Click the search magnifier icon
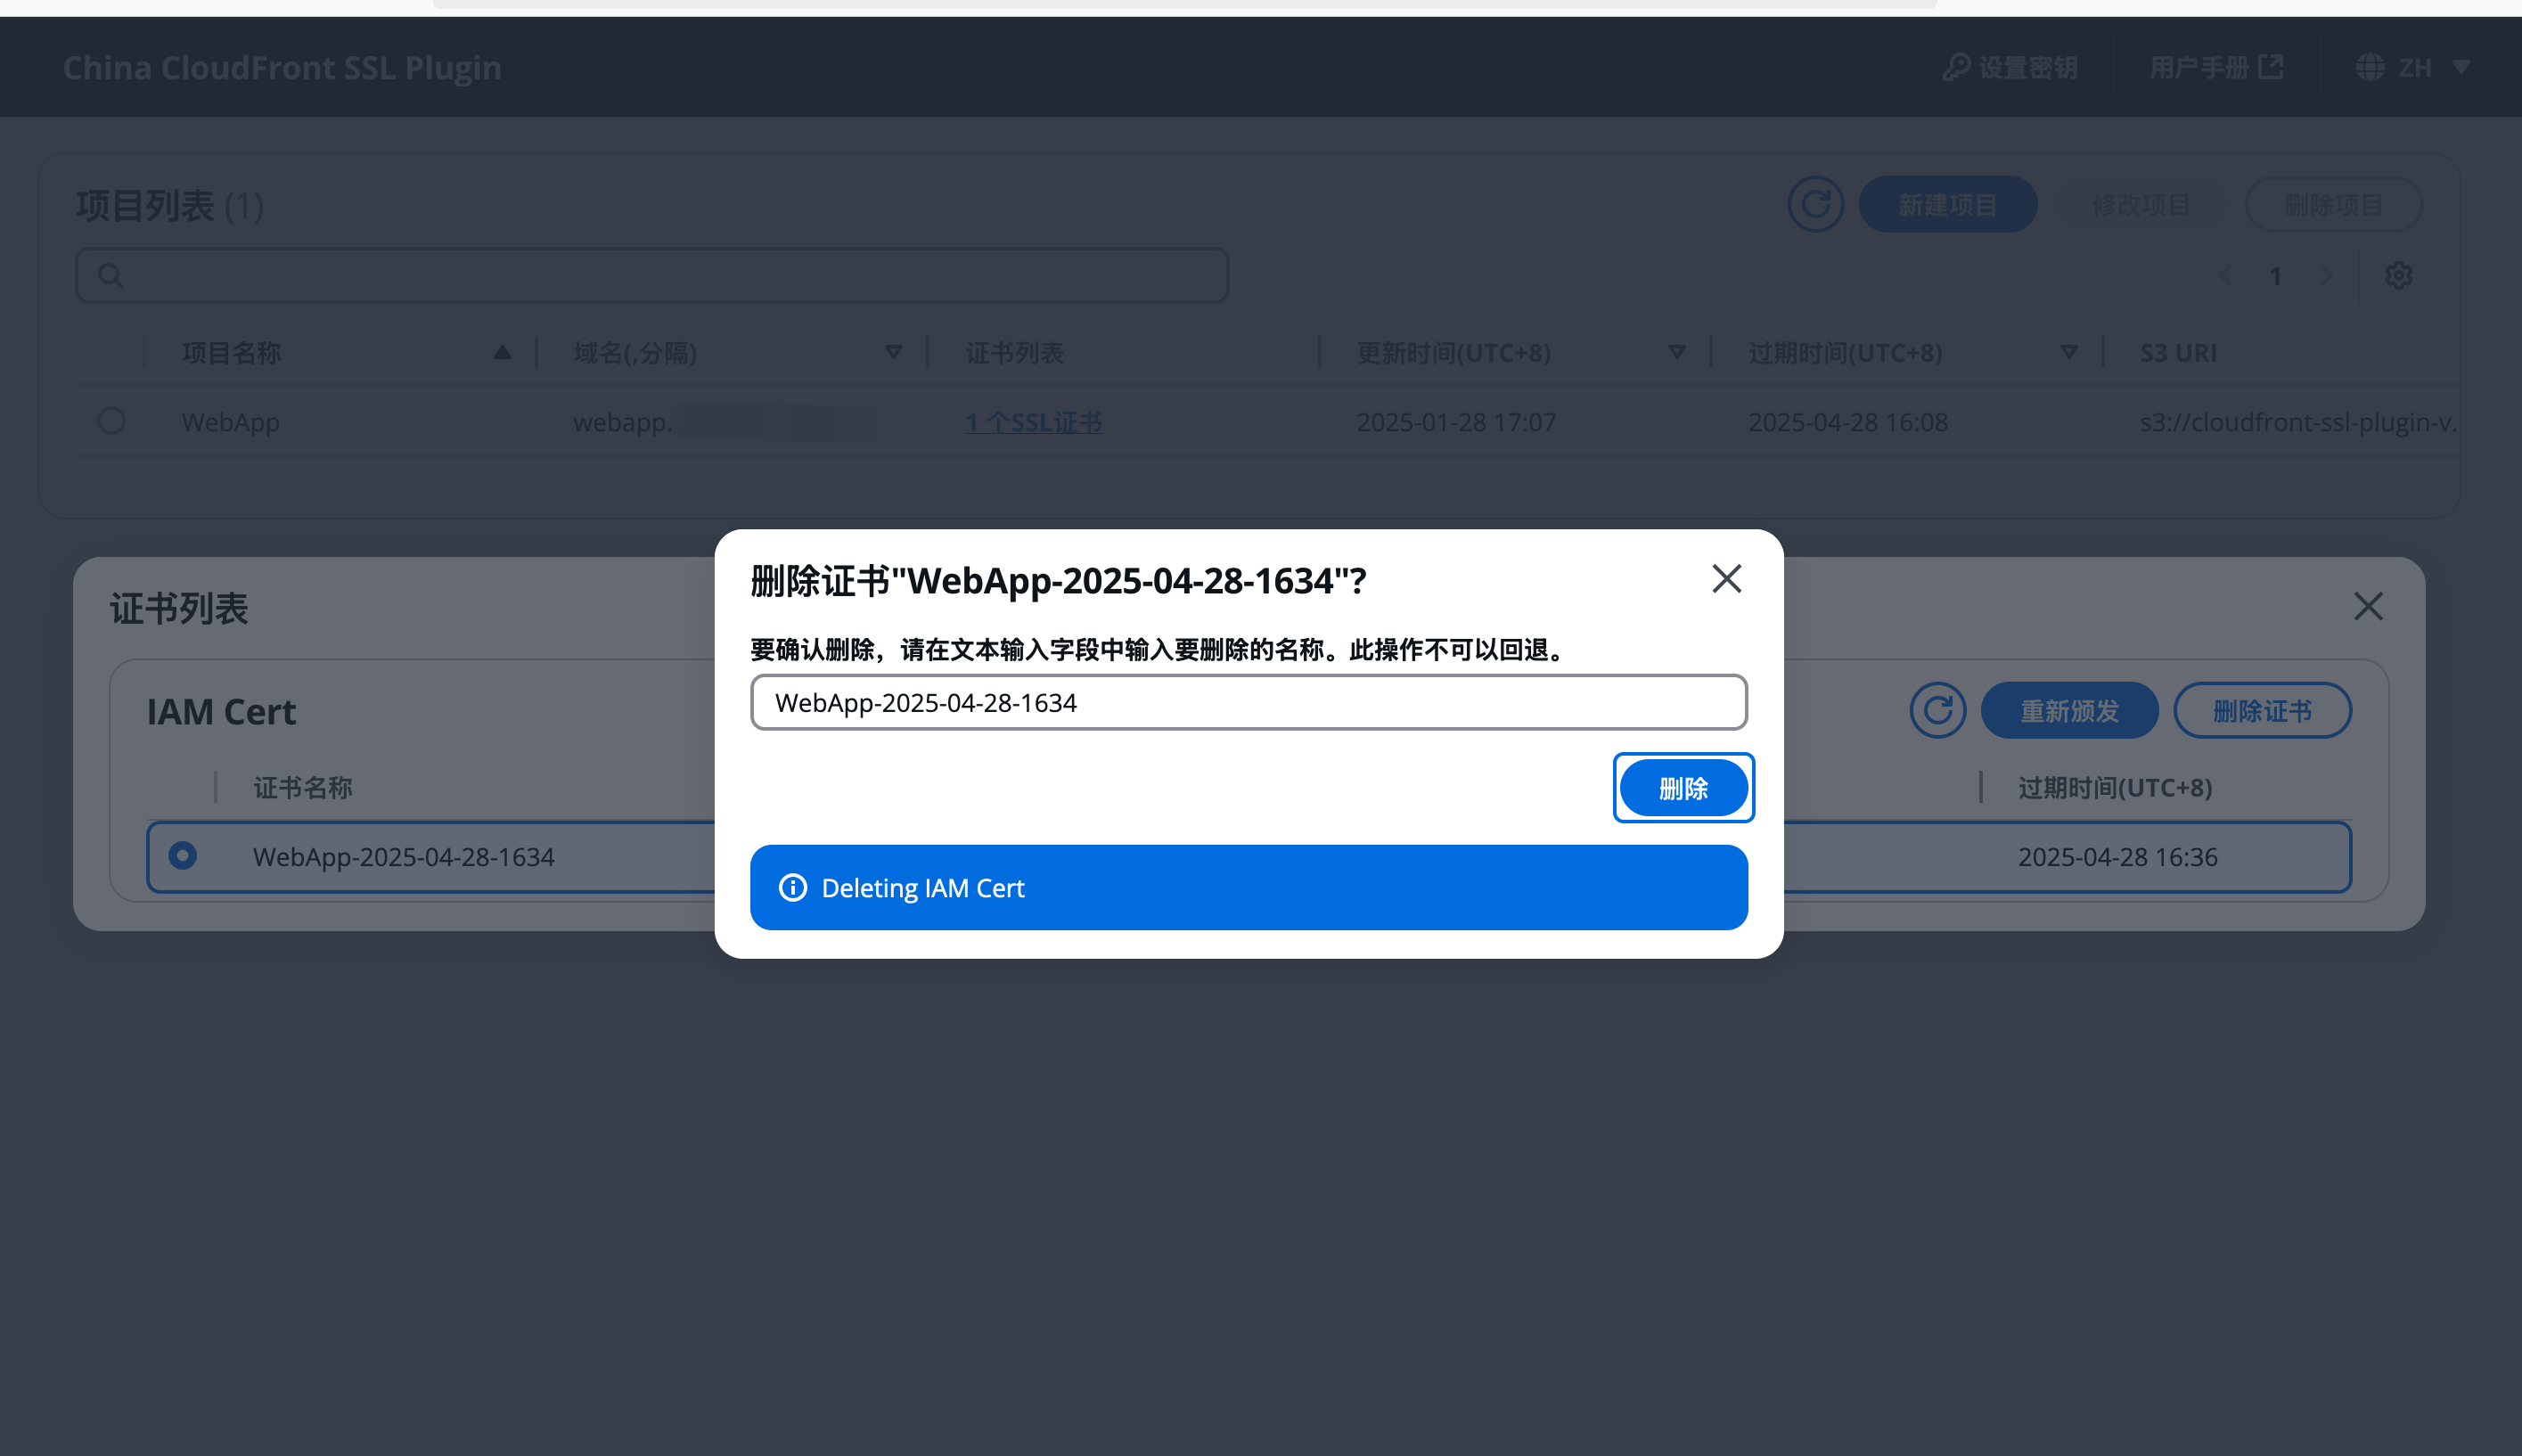This screenshot has width=2522, height=1456. coord(110,276)
